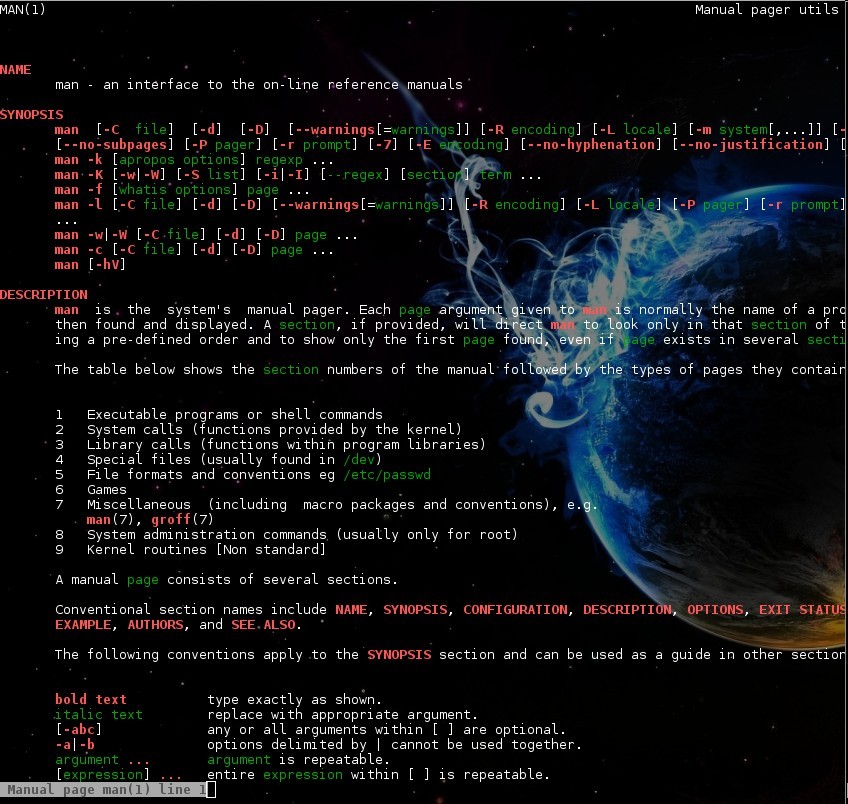Click 'any or all arguments within [ ] are optional.'
This screenshot has height=804, width=848.
tap(386, 730)
